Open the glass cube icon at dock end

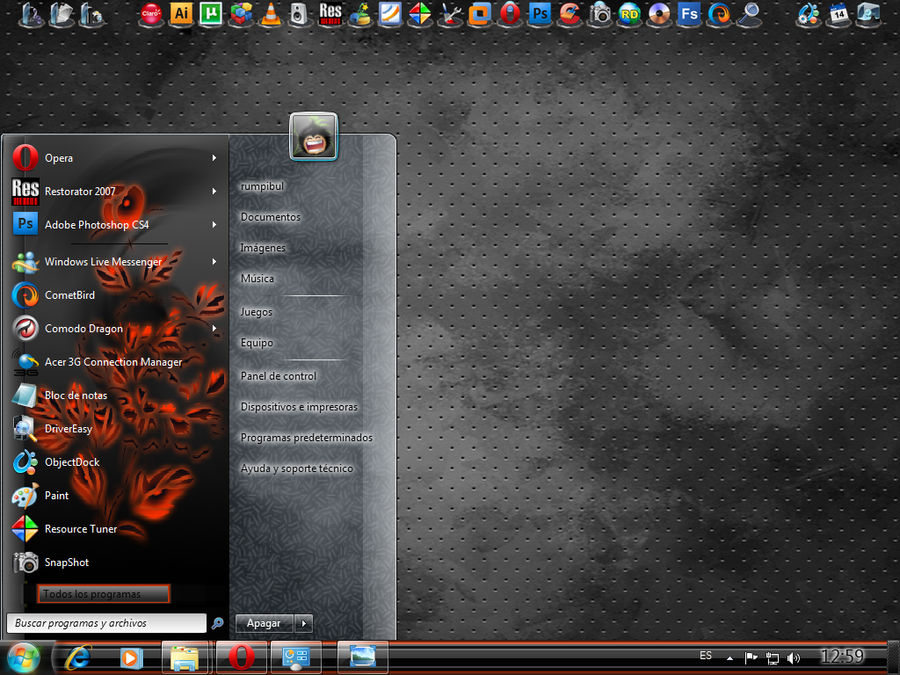point(868,14)
